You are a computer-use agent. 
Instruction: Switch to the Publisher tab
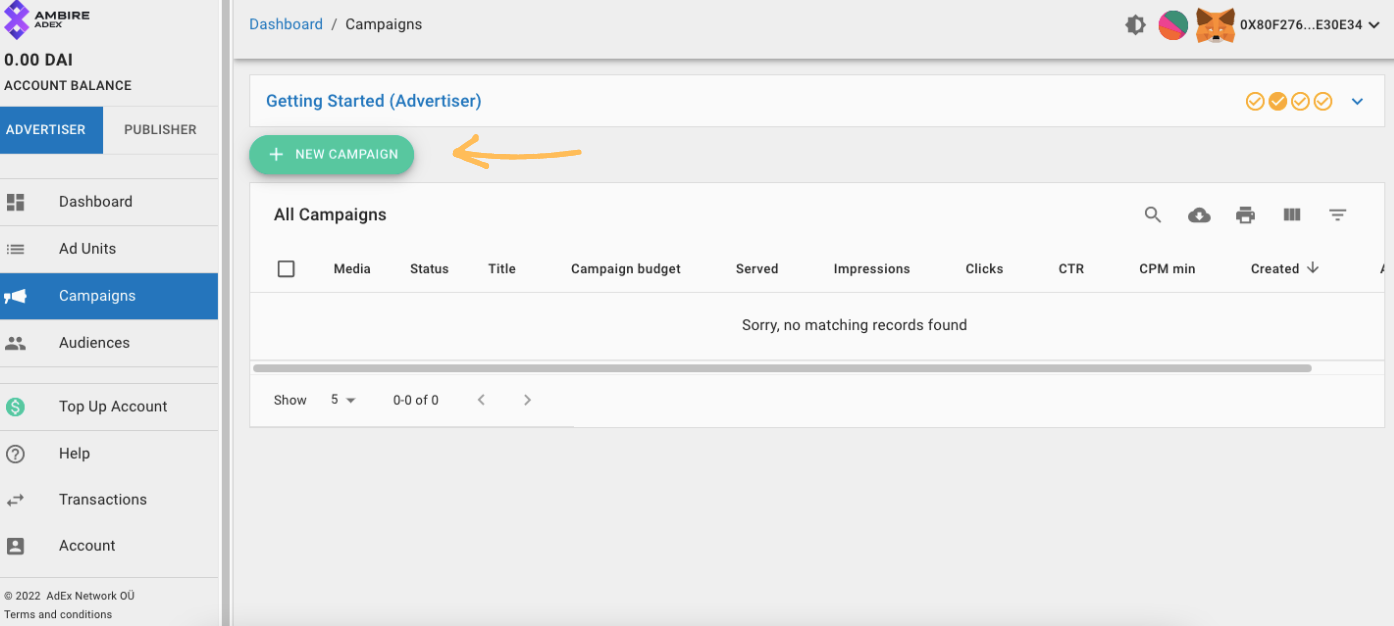pos(160,130)
